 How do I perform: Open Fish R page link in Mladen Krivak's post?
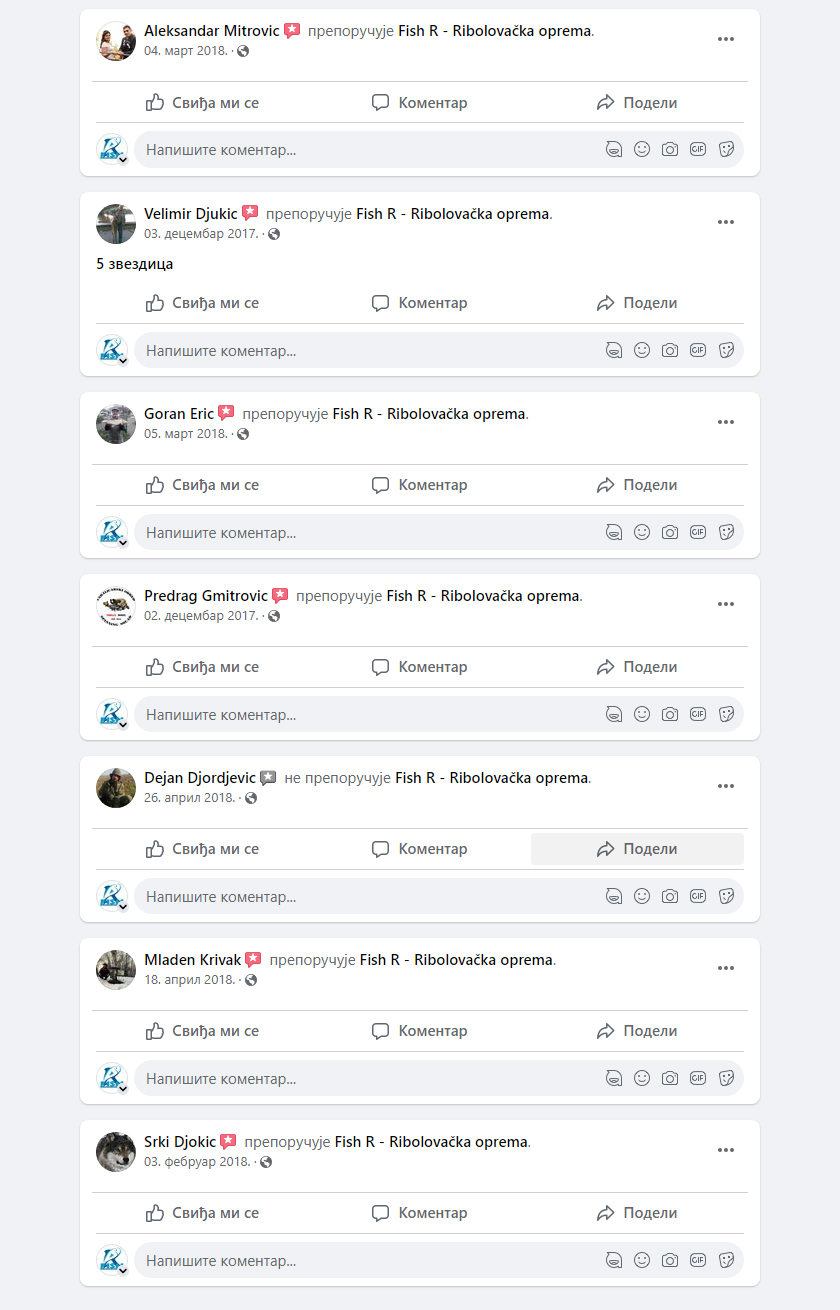[456, 960]
